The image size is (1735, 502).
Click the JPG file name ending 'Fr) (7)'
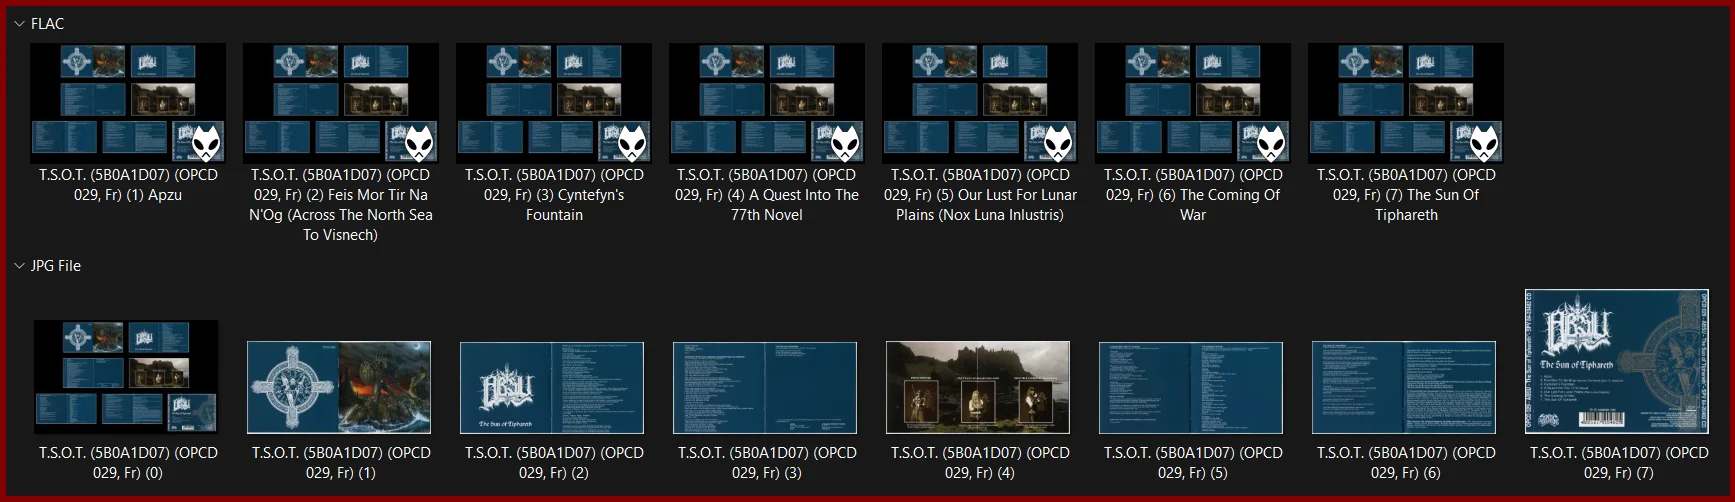(1619, 463)
